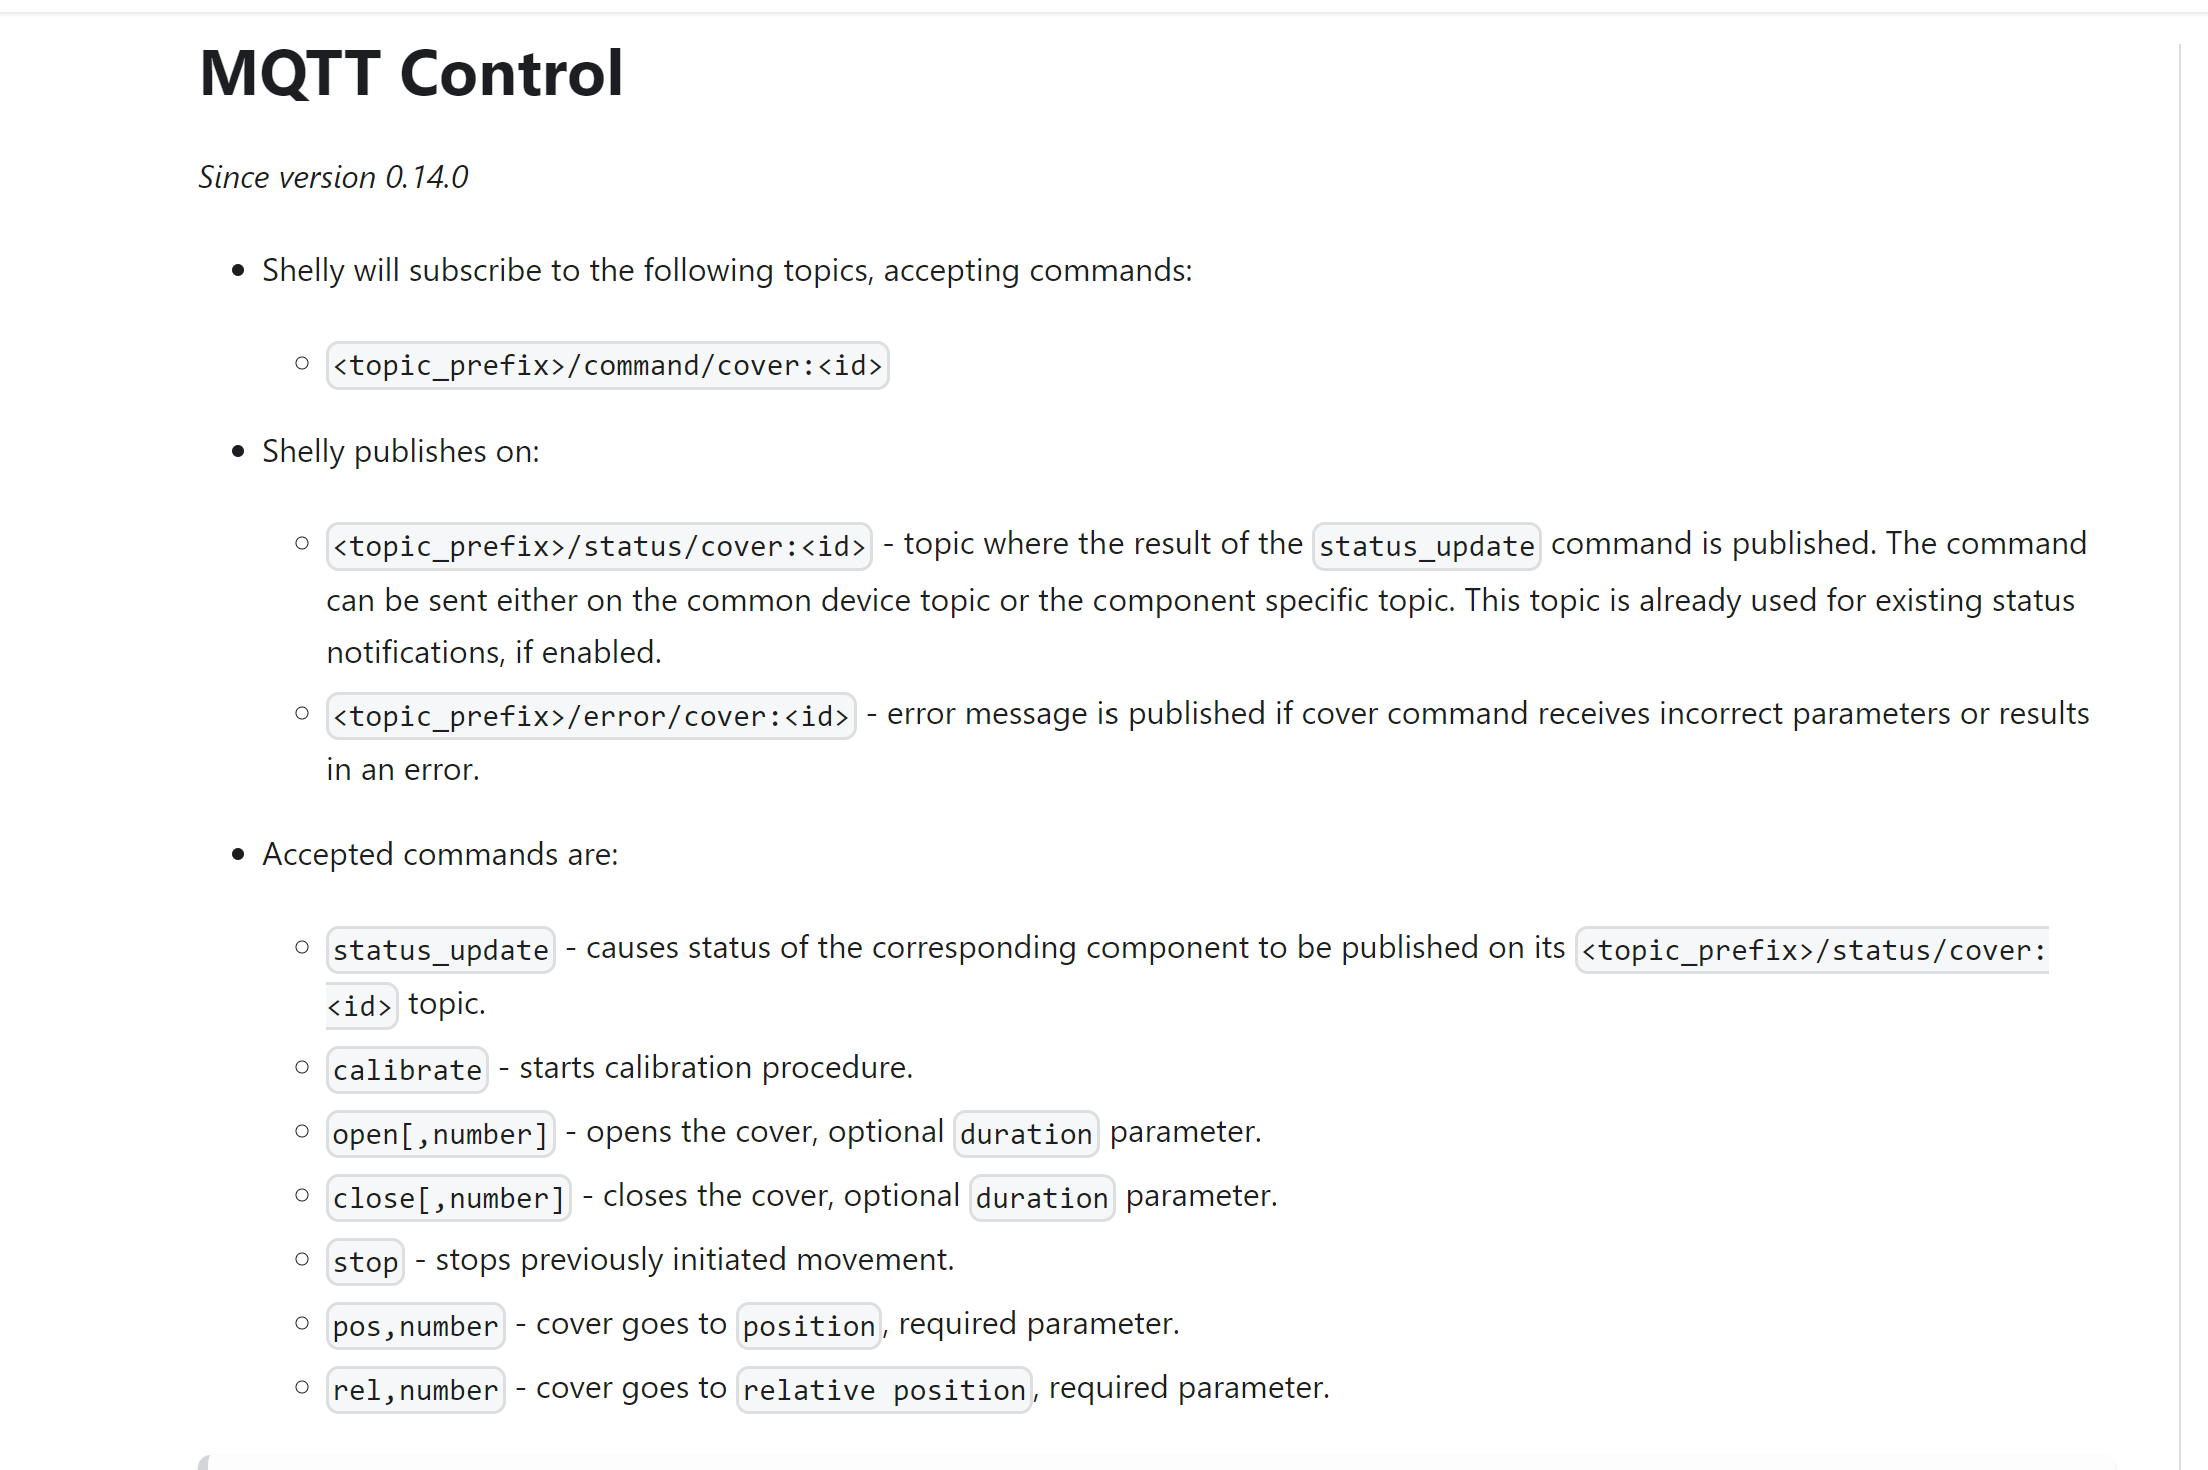The width and height of the screenshot is (2208, 1470).
Task: Click the close[,number] command code
Action: point(448,1198)
